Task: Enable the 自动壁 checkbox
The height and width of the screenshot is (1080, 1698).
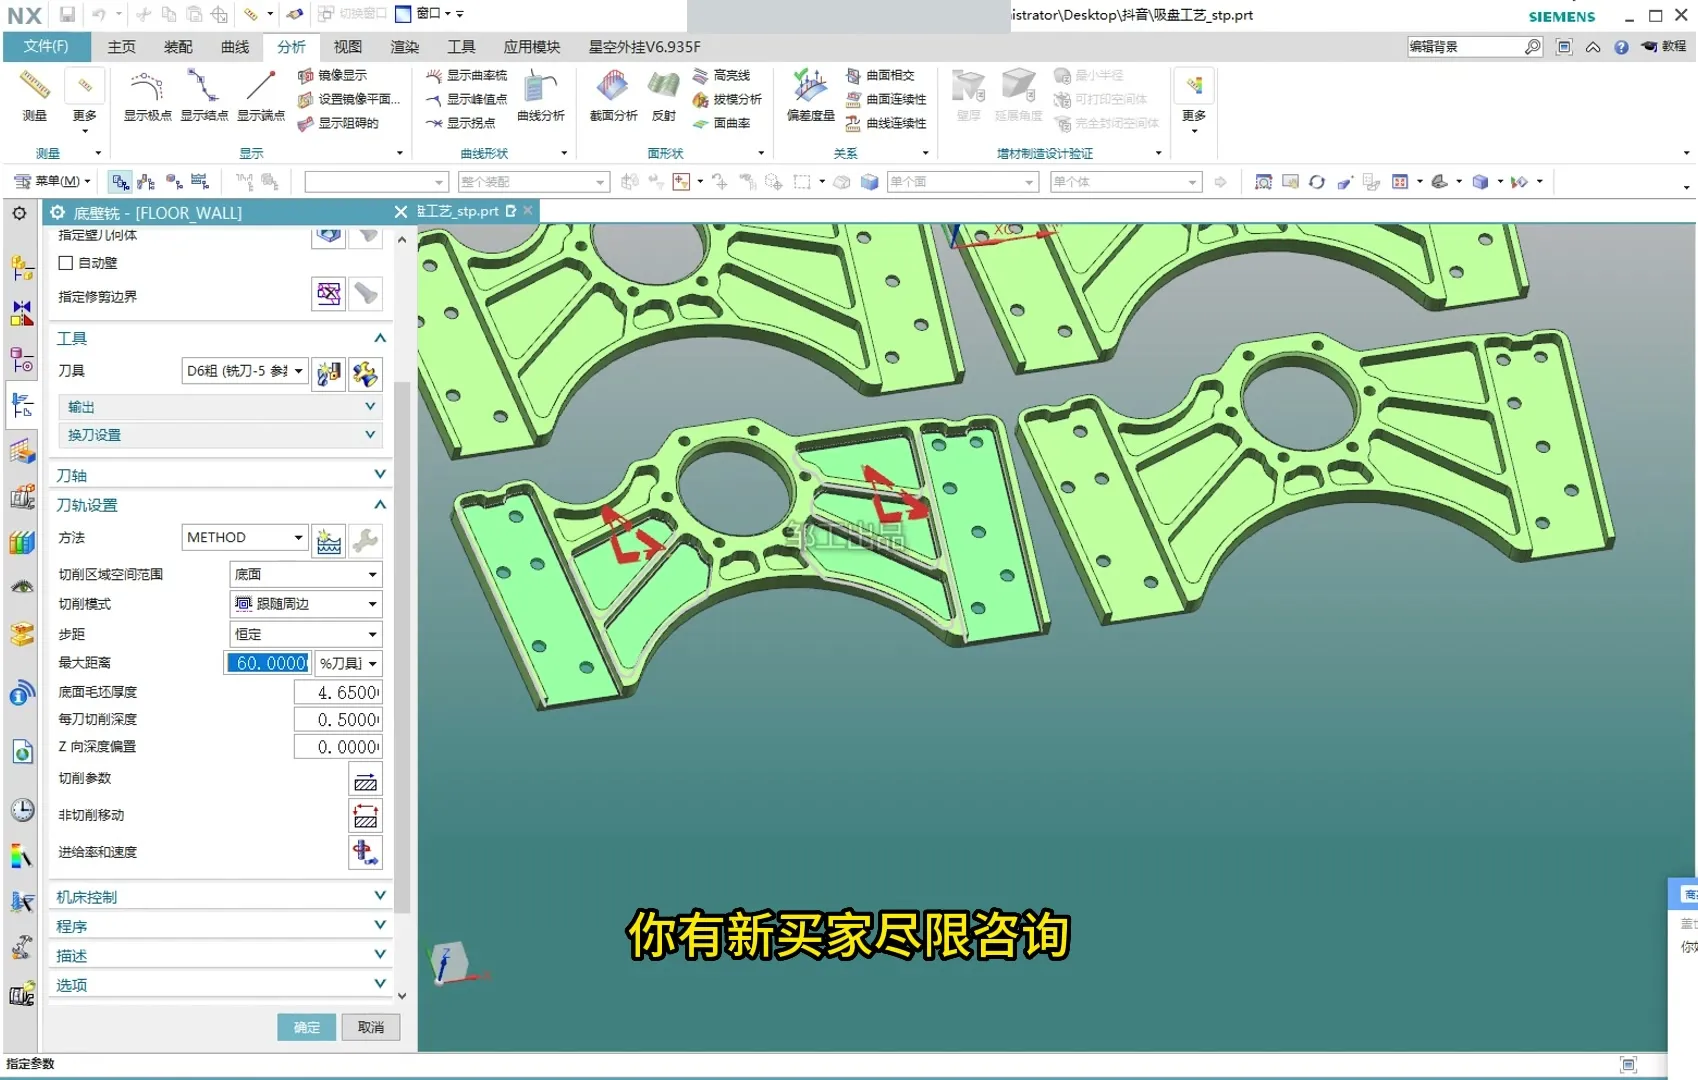Action: (66, 263)
